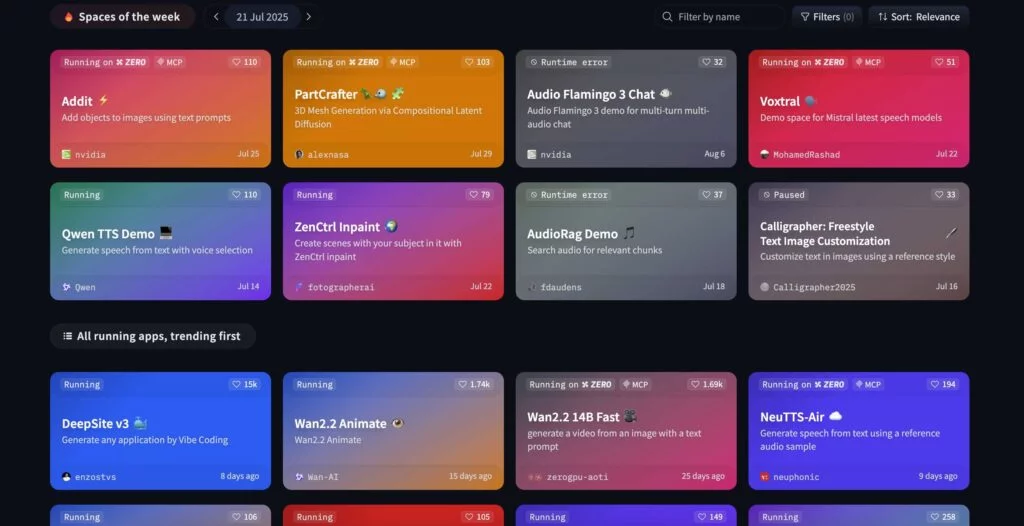Click the heart icon on NeuTTS-Air card
Screen dimensions: 1024x526
pyautogui.click(x=935, y=384)
